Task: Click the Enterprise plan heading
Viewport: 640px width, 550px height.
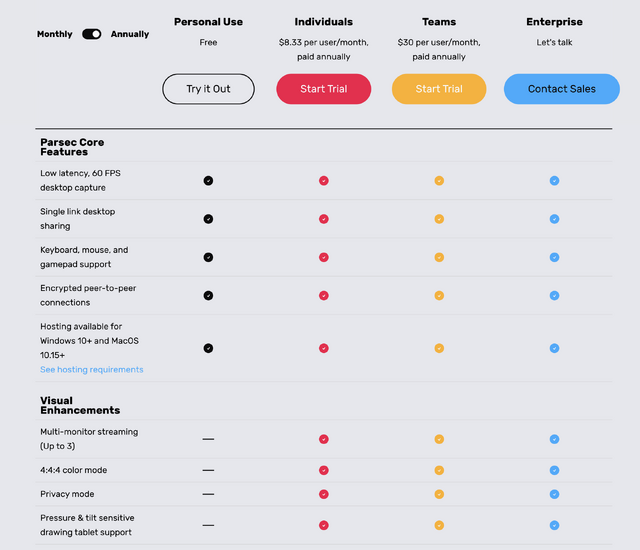Action: [x=554, y=22]
